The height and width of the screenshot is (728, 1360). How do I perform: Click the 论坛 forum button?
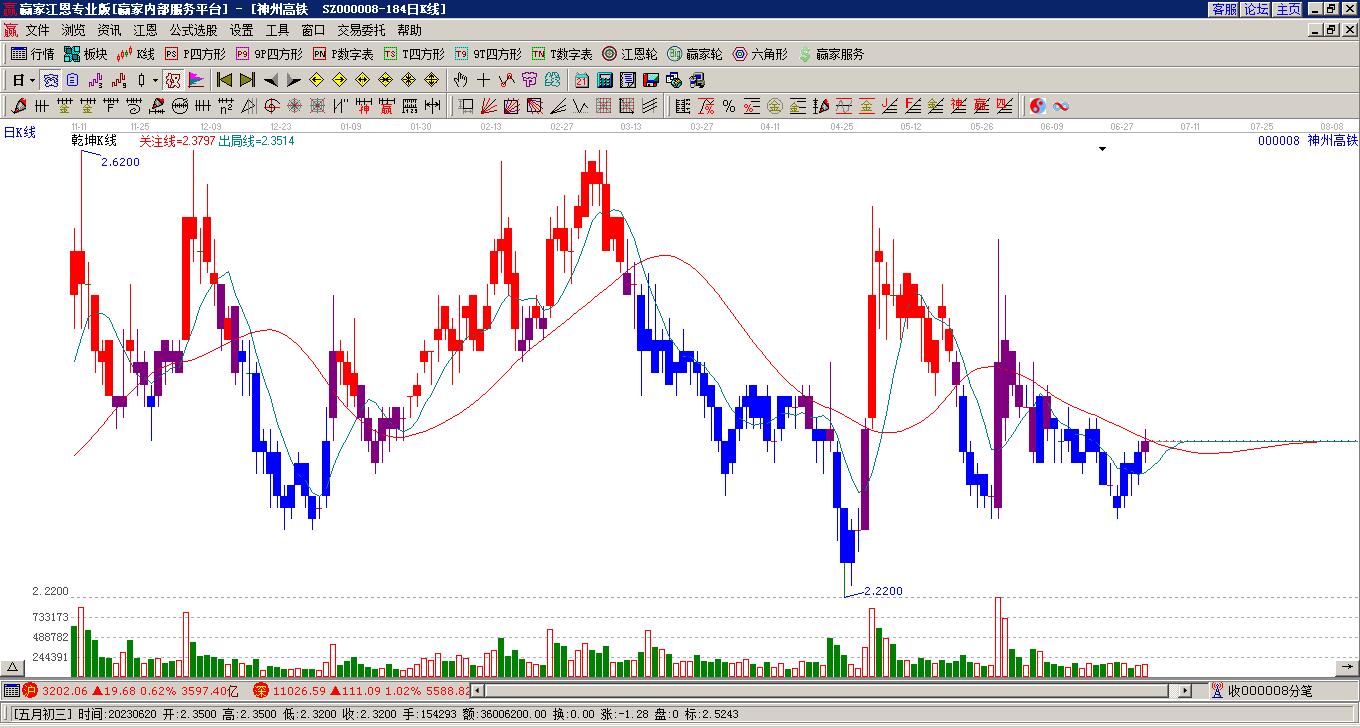point(1257,8)
